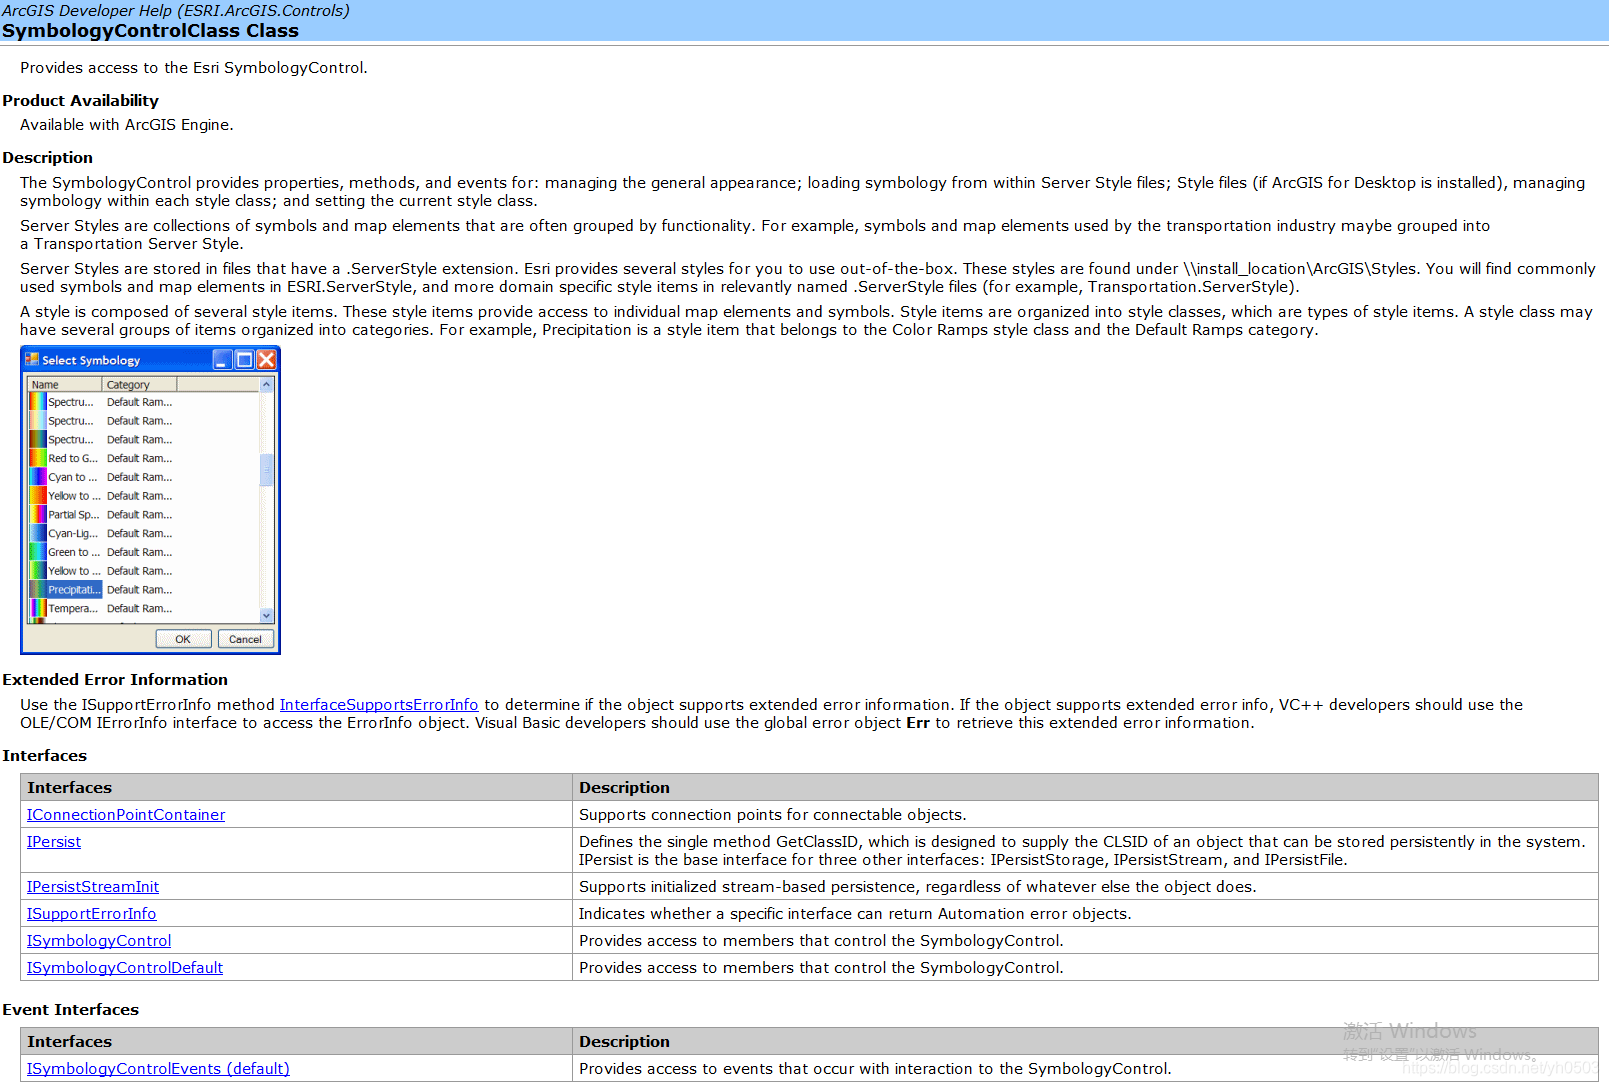Image resolution: width=1609 pixels, height=1086 pixels.
Task: Pick the Red to Green ramp swatch
Action: [38, 458]
